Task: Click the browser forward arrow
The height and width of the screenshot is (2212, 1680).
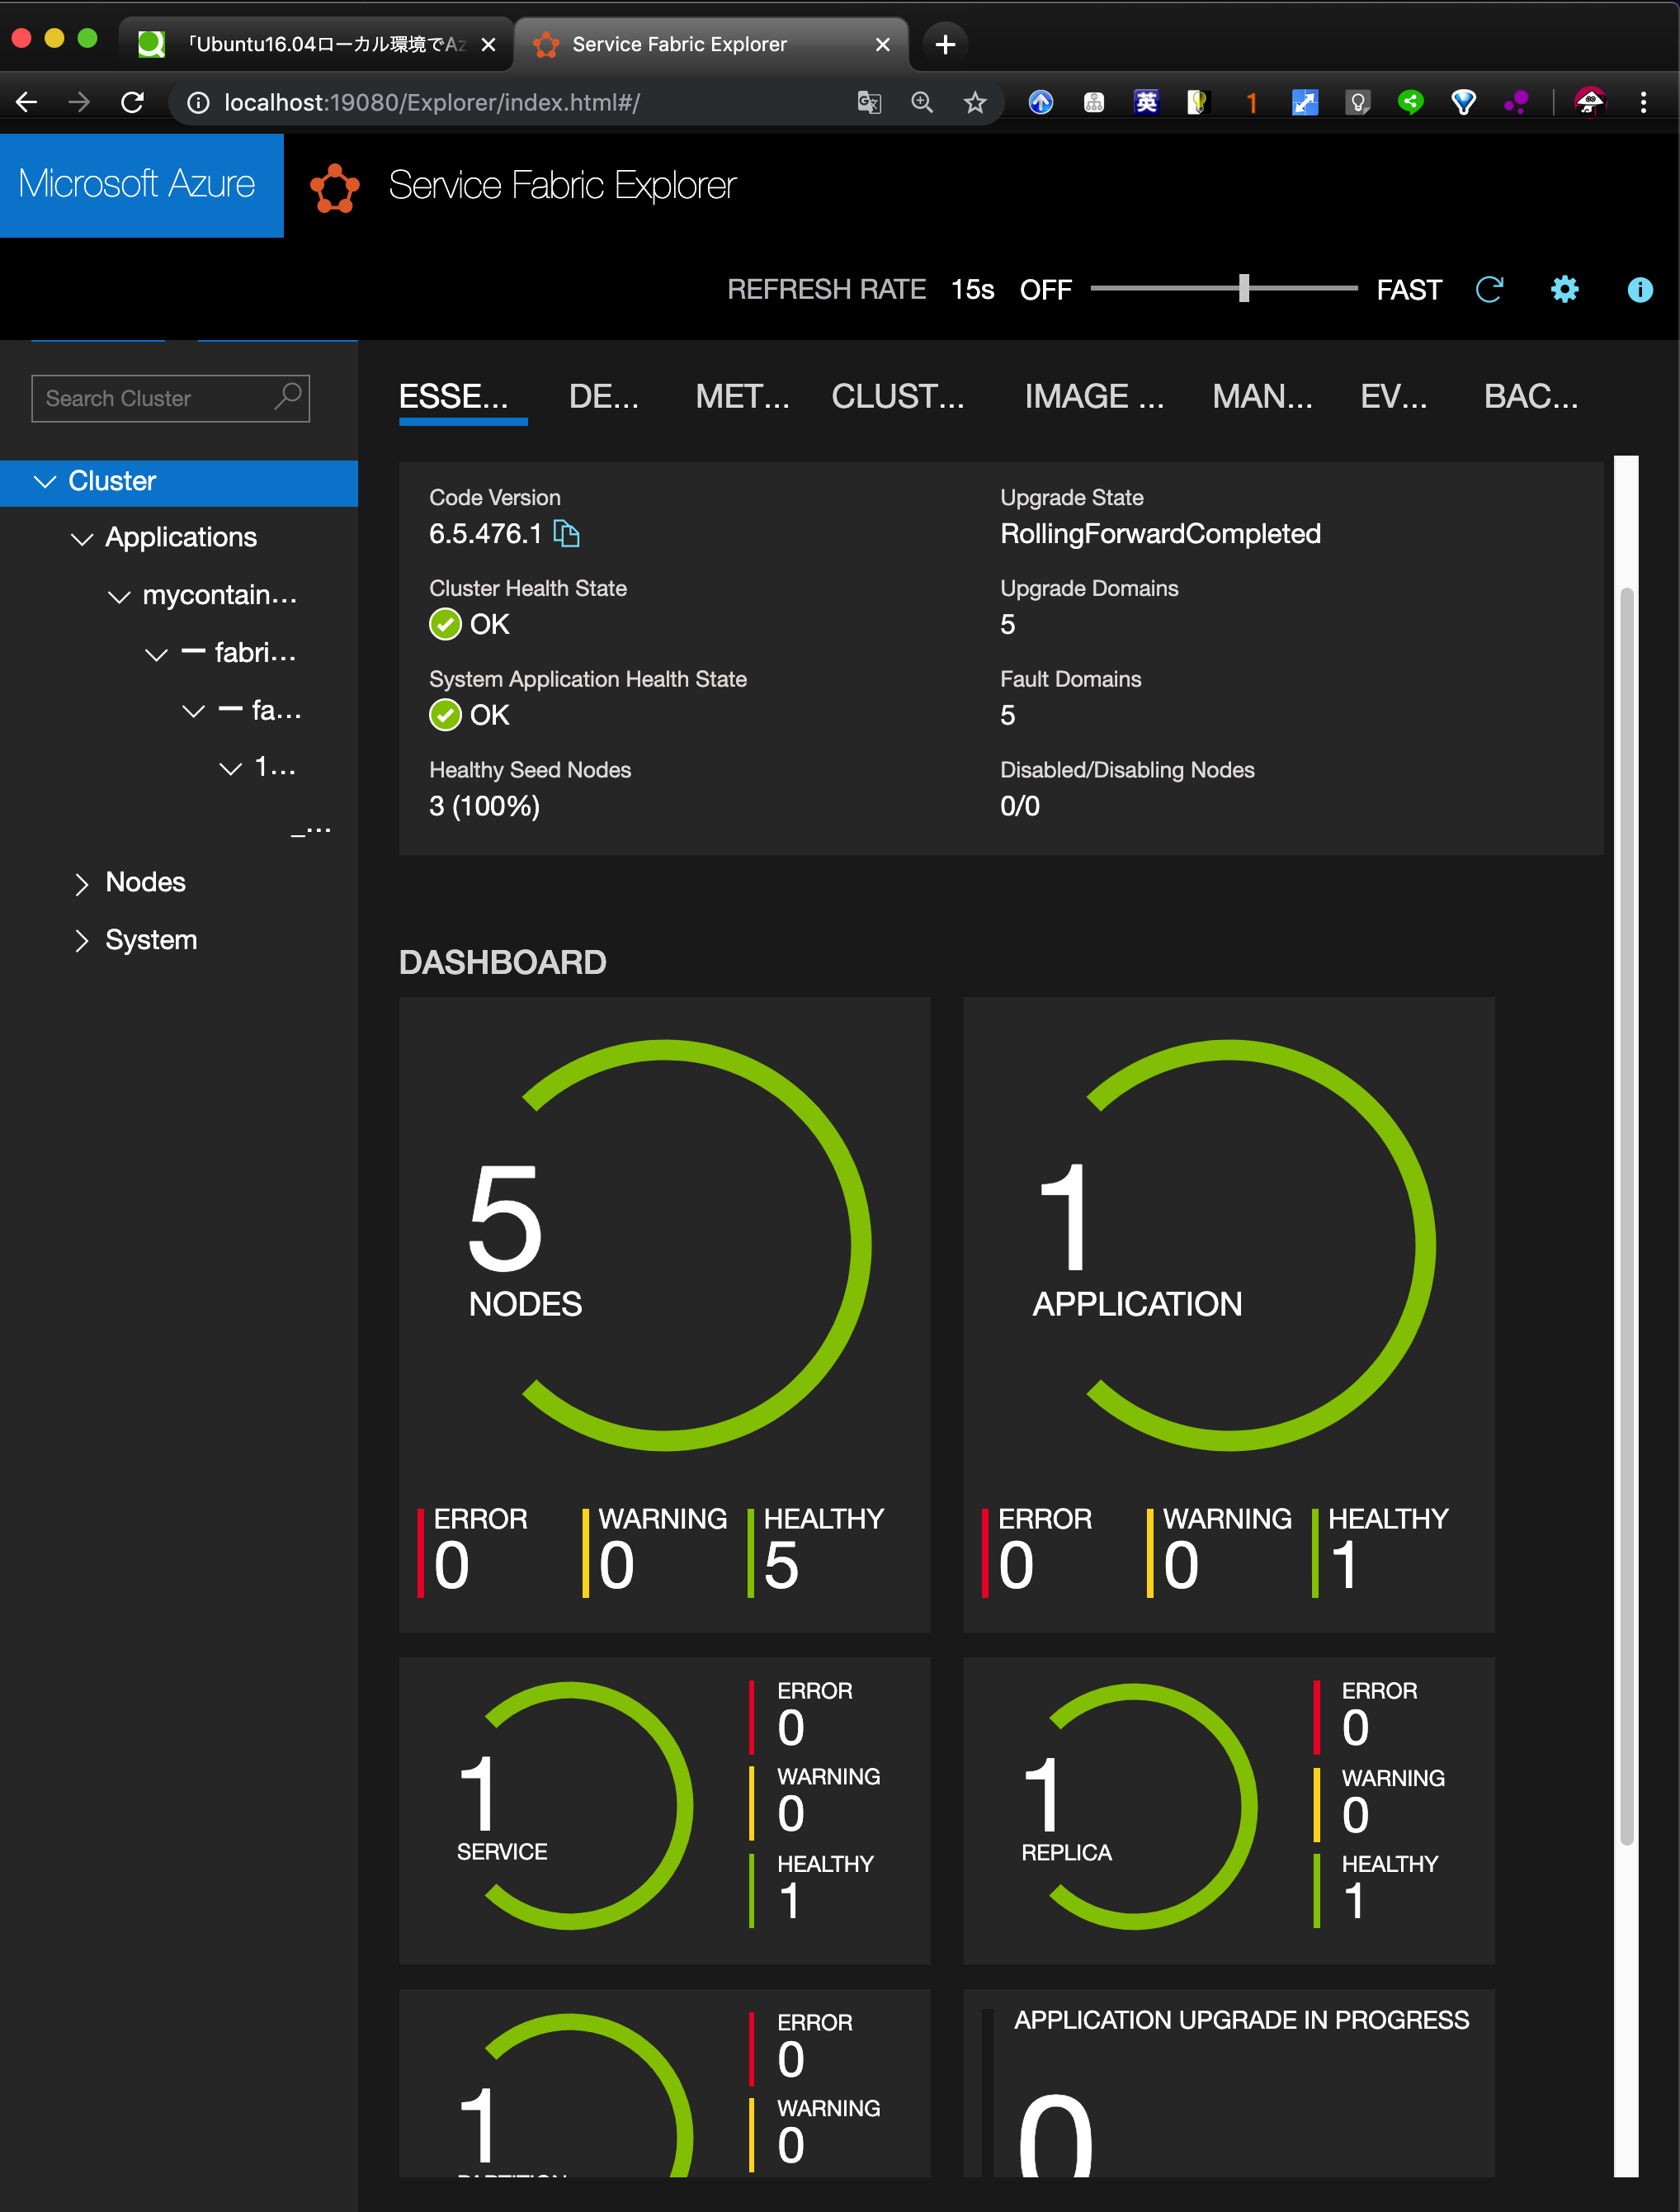Action: tap(79, 102)
